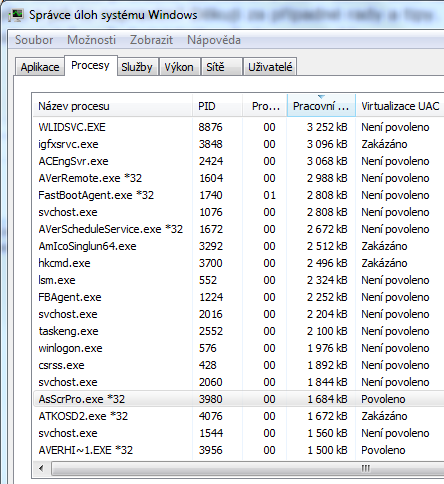Click PID value 428
444x484 pixels.
tap(208, 365)
